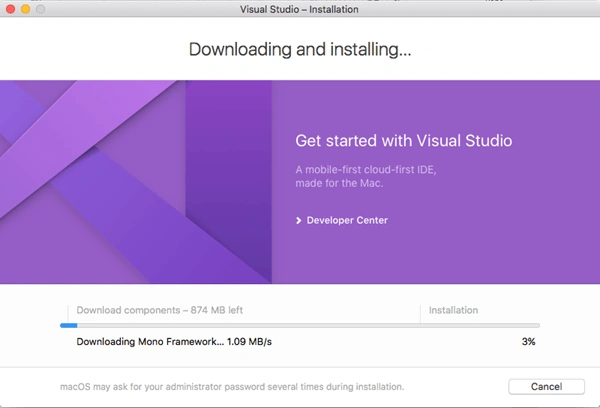Click the download progress bar
This screenshot has width=600, height=408.
(300, 325)
